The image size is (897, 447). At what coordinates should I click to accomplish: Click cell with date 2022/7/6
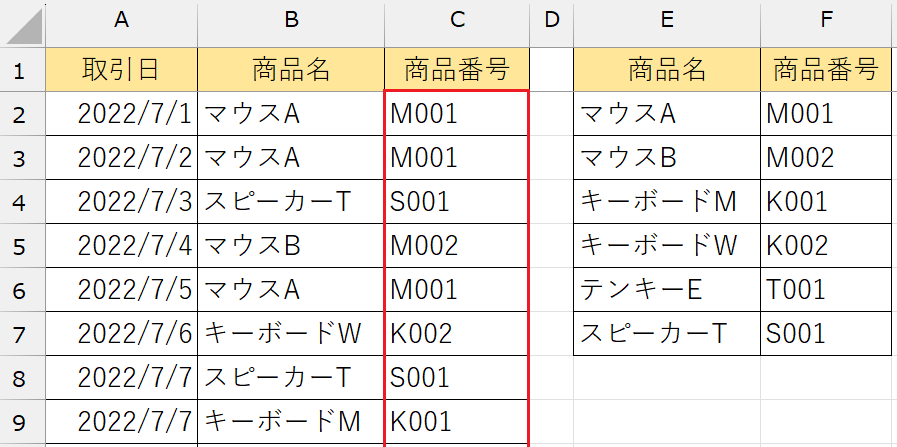(122, 333)
